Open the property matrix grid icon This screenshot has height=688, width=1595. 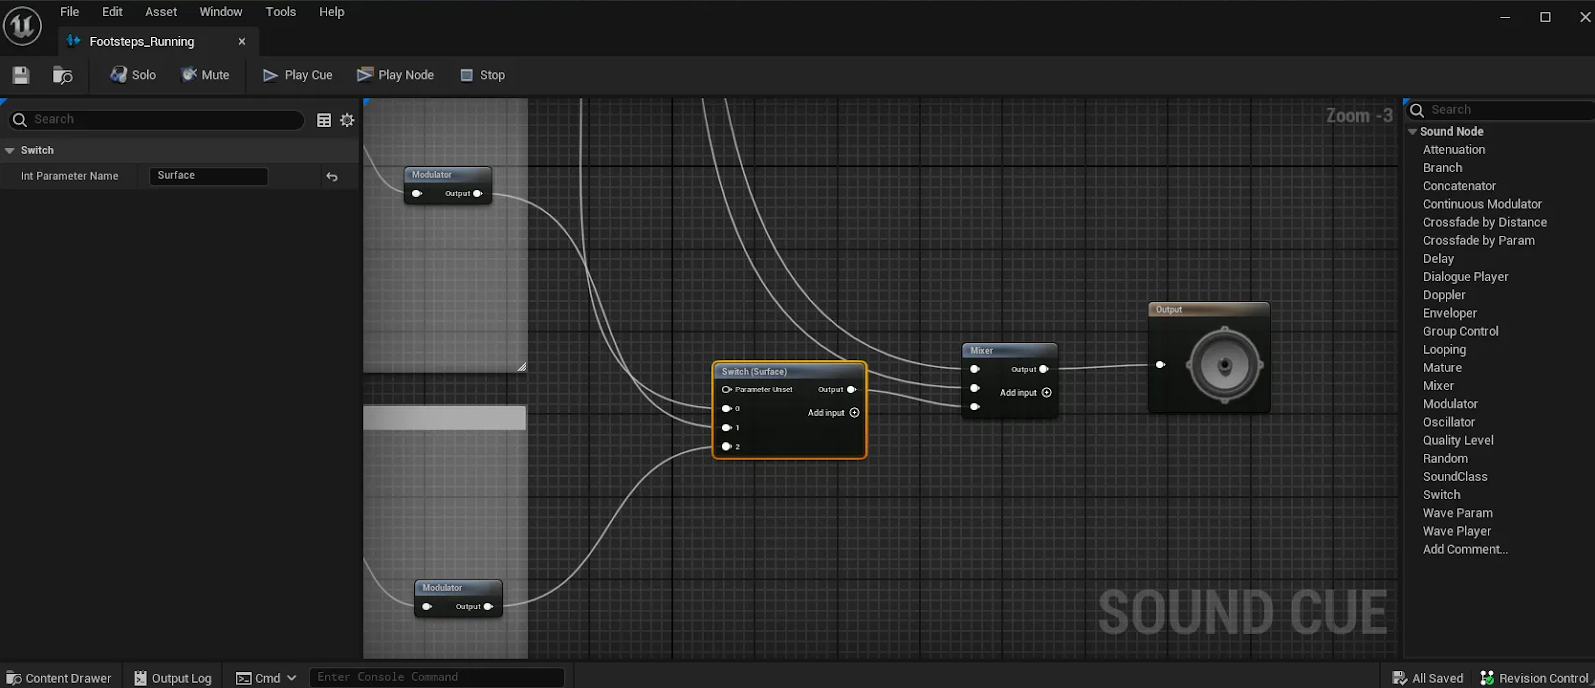324,120
